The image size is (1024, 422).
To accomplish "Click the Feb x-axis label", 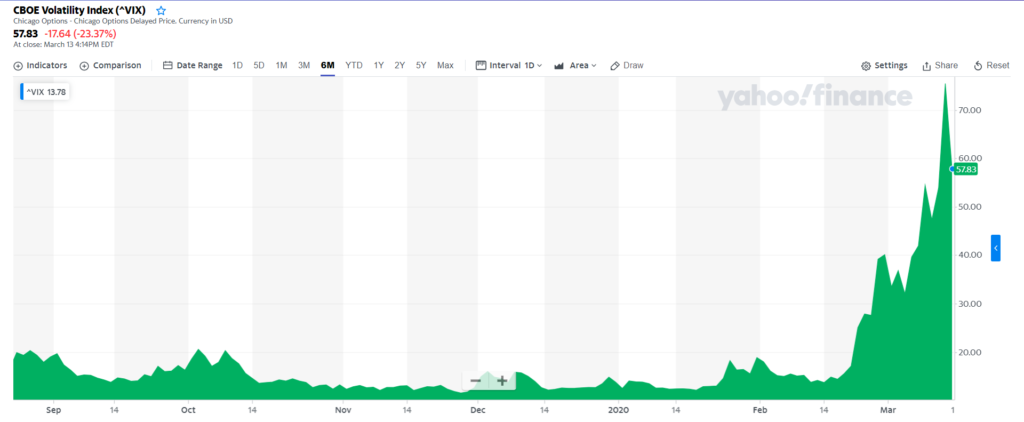I will (760, 410).
